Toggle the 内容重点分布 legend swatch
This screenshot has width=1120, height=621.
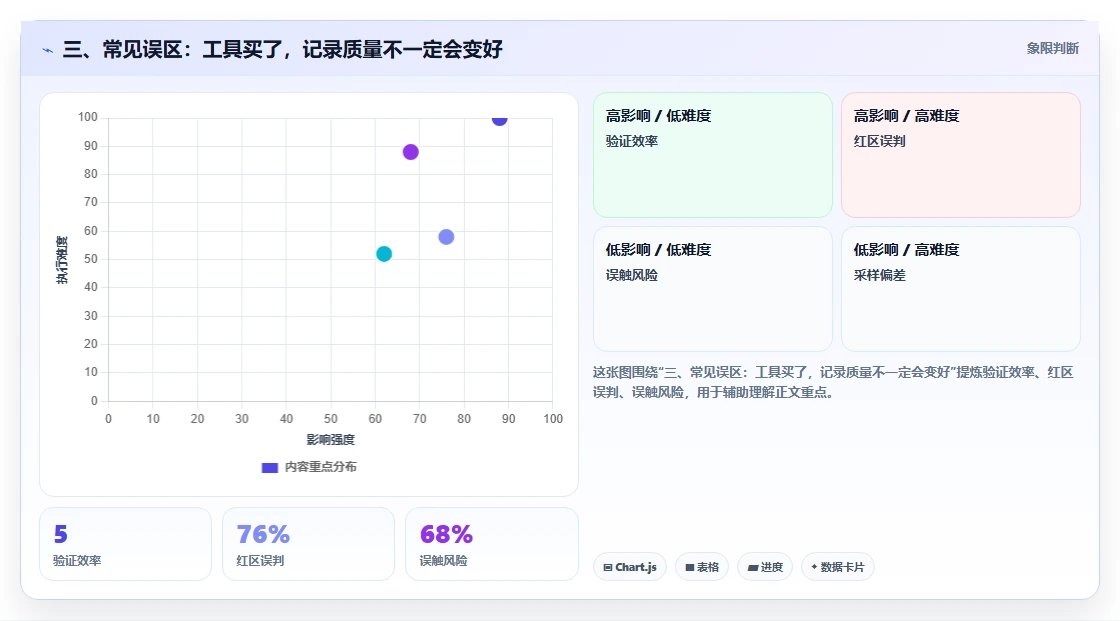click(269, 467)
